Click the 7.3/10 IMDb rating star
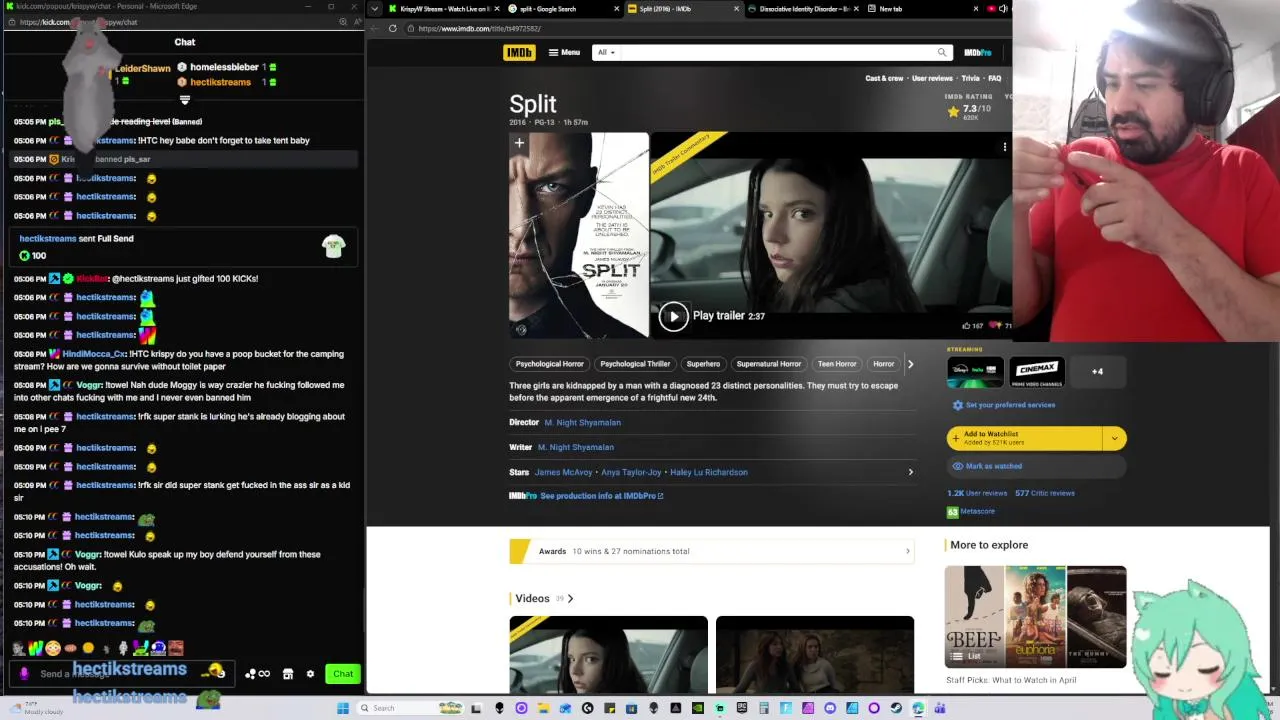This screenshot has width=1280, height=720. [953, 111]
